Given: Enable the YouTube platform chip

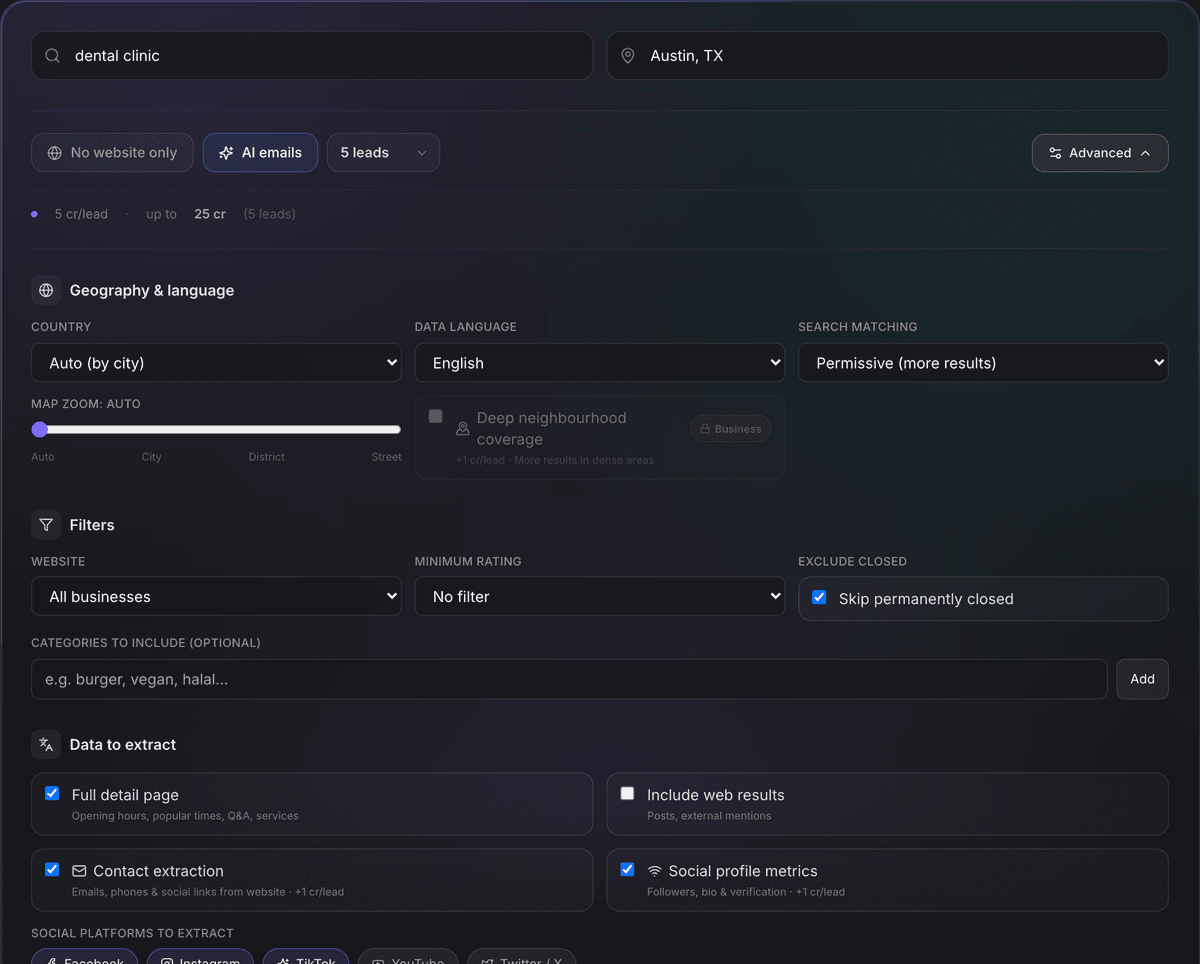Looking at the screenshot, I should (408, 957).
